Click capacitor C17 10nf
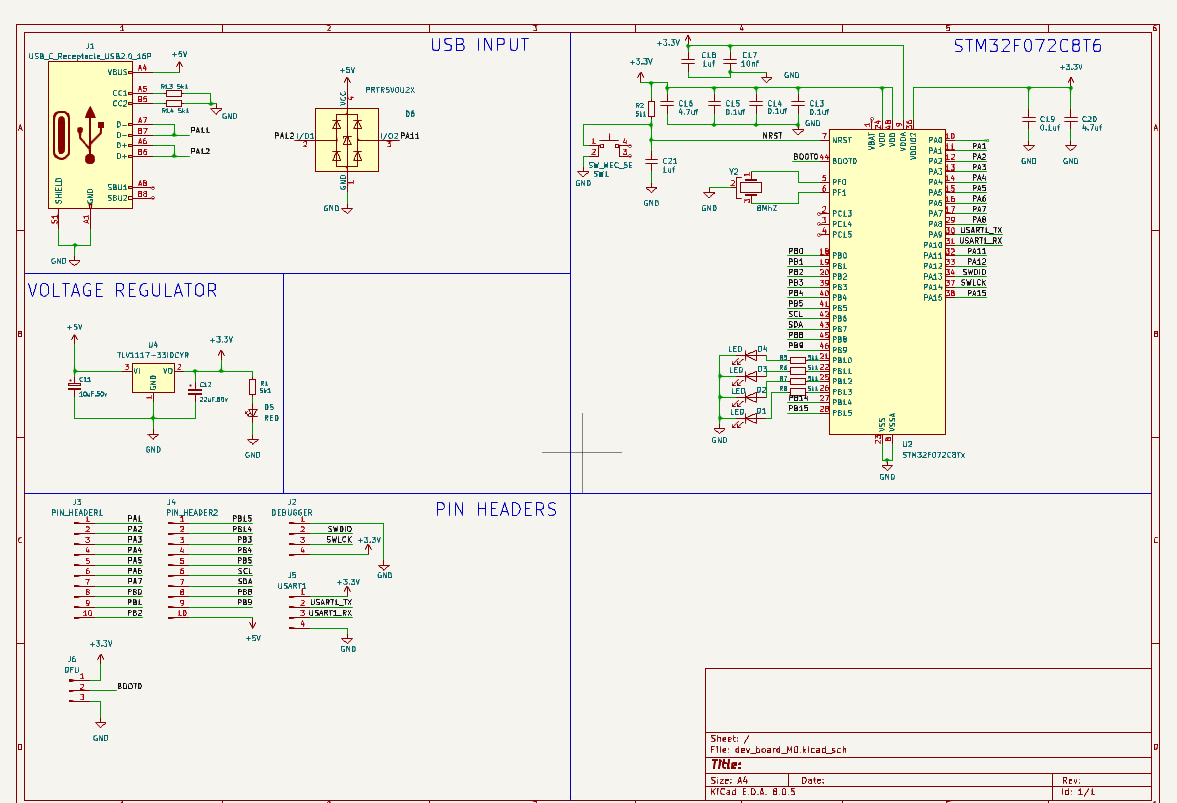 click(730, 62)
